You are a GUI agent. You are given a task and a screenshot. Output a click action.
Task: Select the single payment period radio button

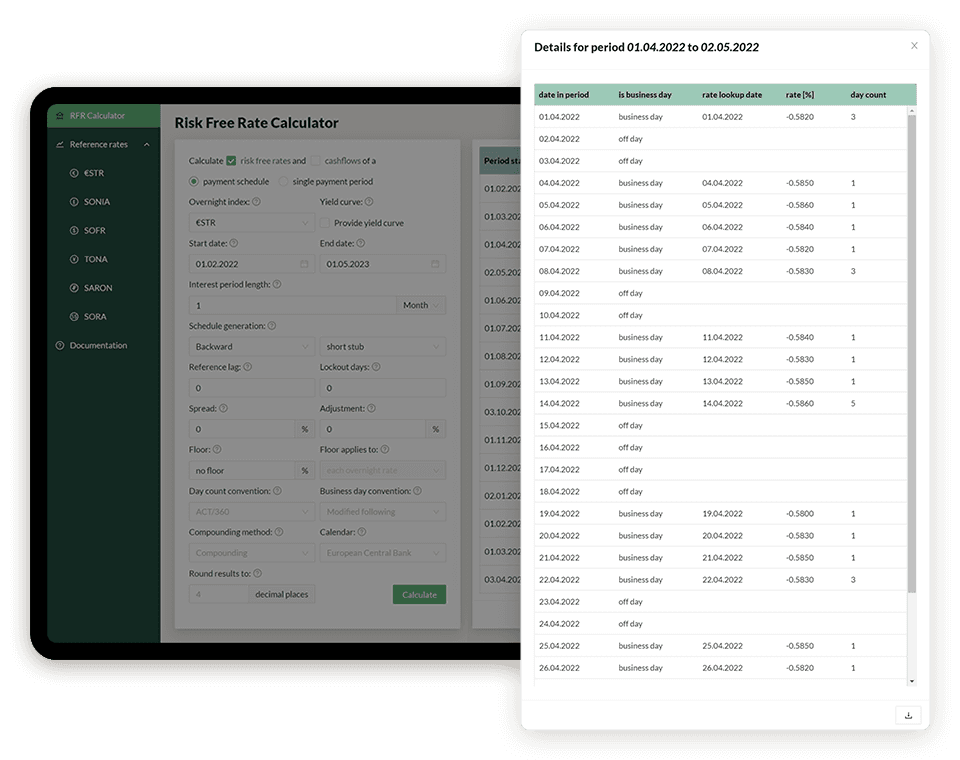point(283,182)
